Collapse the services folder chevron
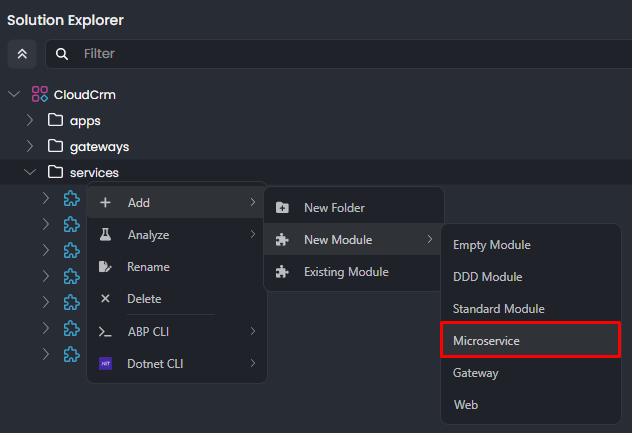Screen dimensions: 632x433 tap(30, 172)
